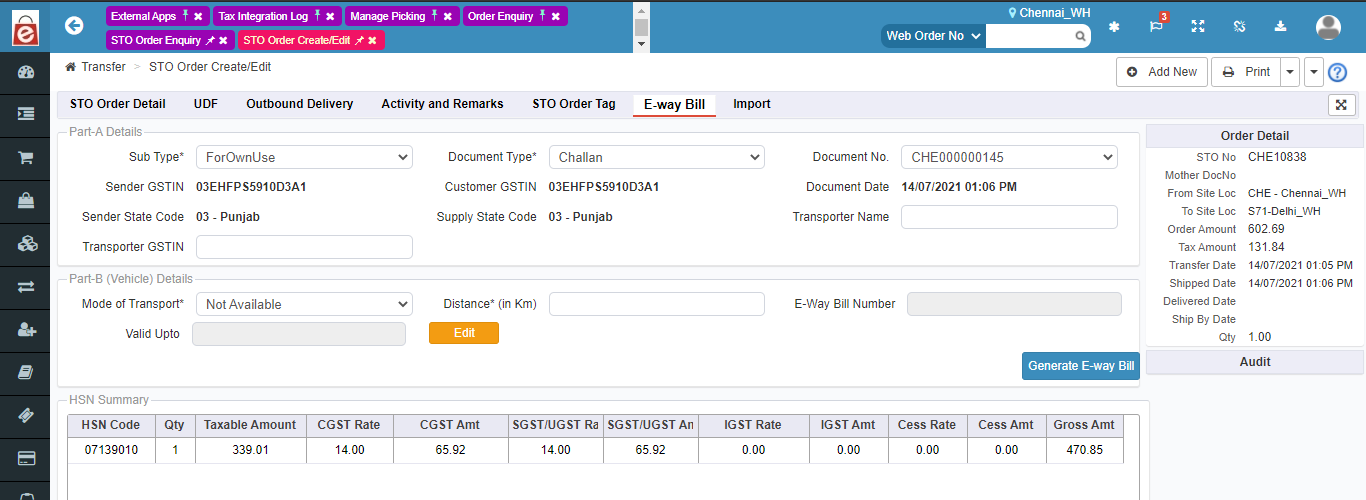This screenshot has height=500, width=1366.
Task: Switch to STO Order Tag tab
Action: (x=574, y=104)
